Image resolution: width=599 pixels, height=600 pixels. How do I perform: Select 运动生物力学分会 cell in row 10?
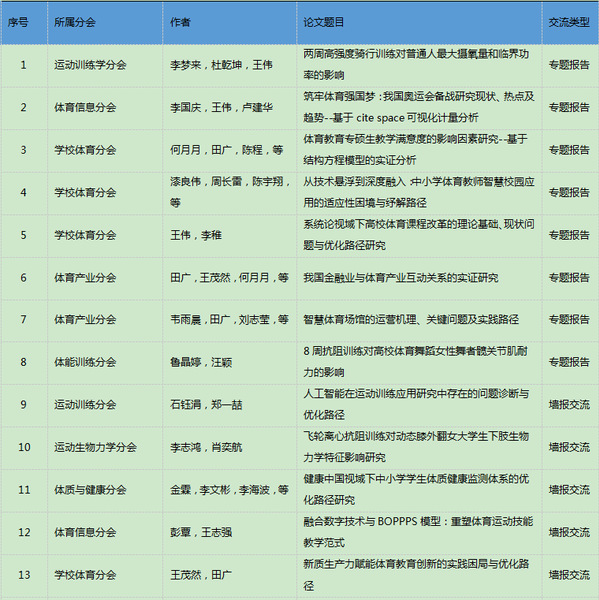point(95,447)
